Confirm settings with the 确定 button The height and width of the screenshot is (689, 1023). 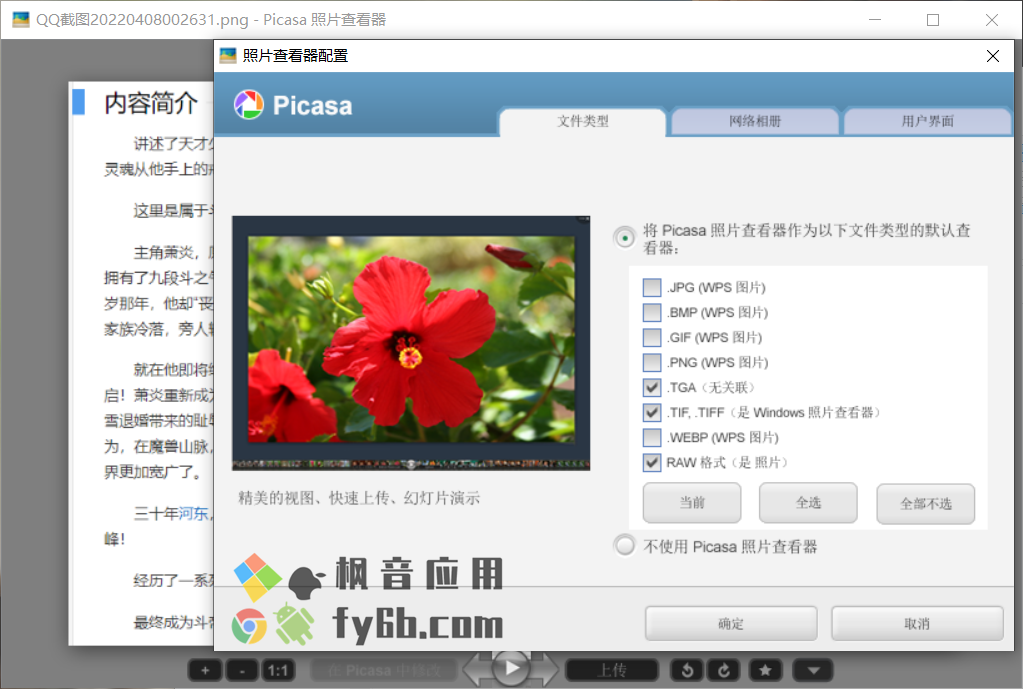[731, 624]
